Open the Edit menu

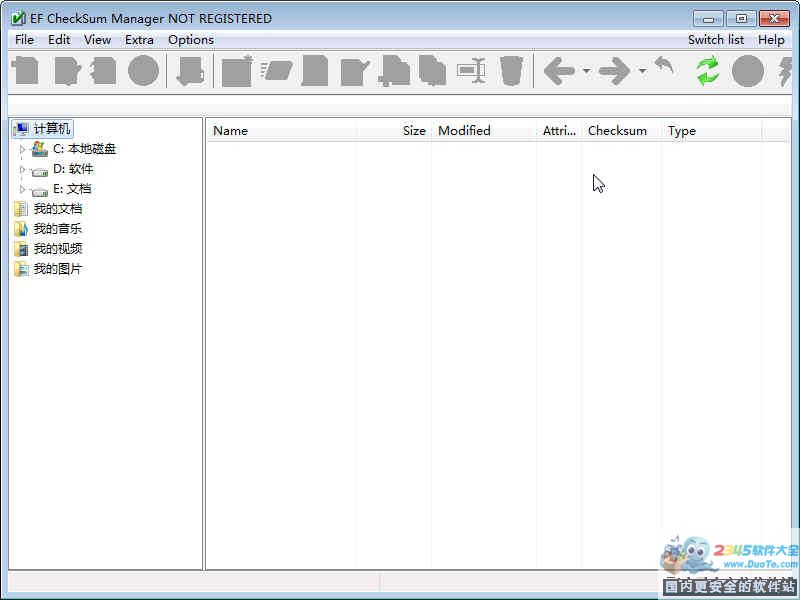59,40
